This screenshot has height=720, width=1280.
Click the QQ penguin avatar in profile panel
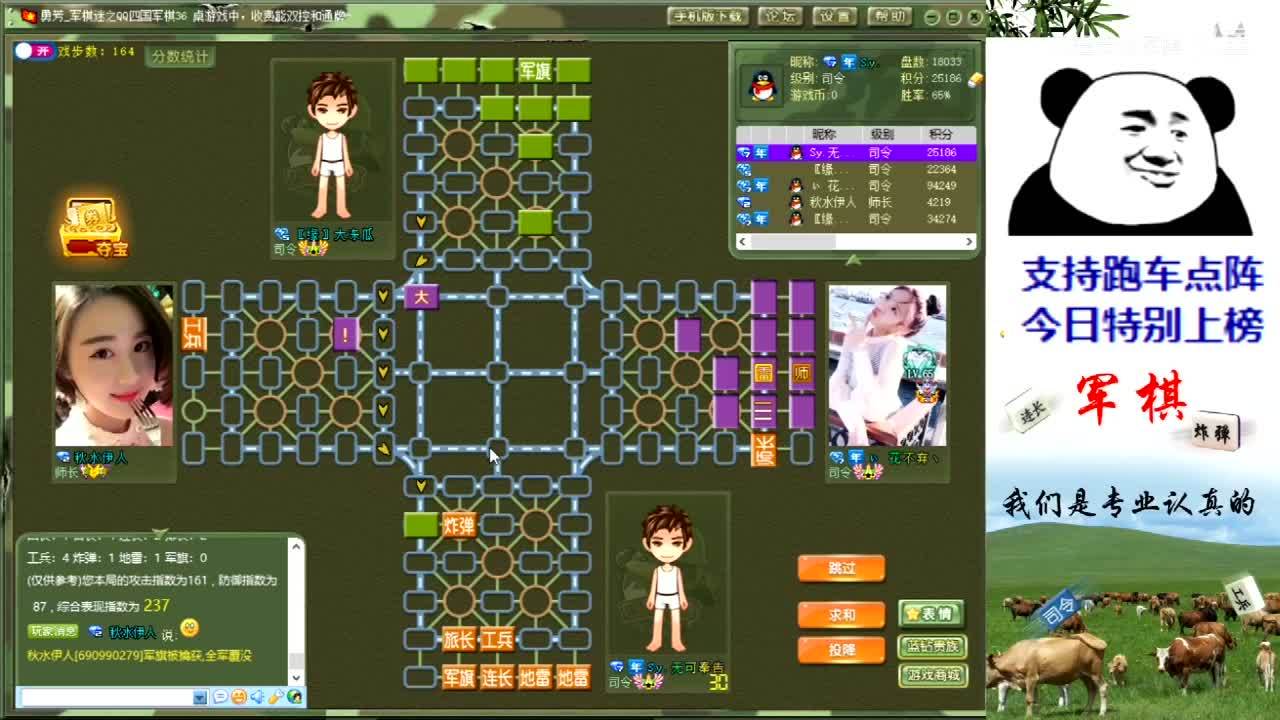[x=763, y=86]
